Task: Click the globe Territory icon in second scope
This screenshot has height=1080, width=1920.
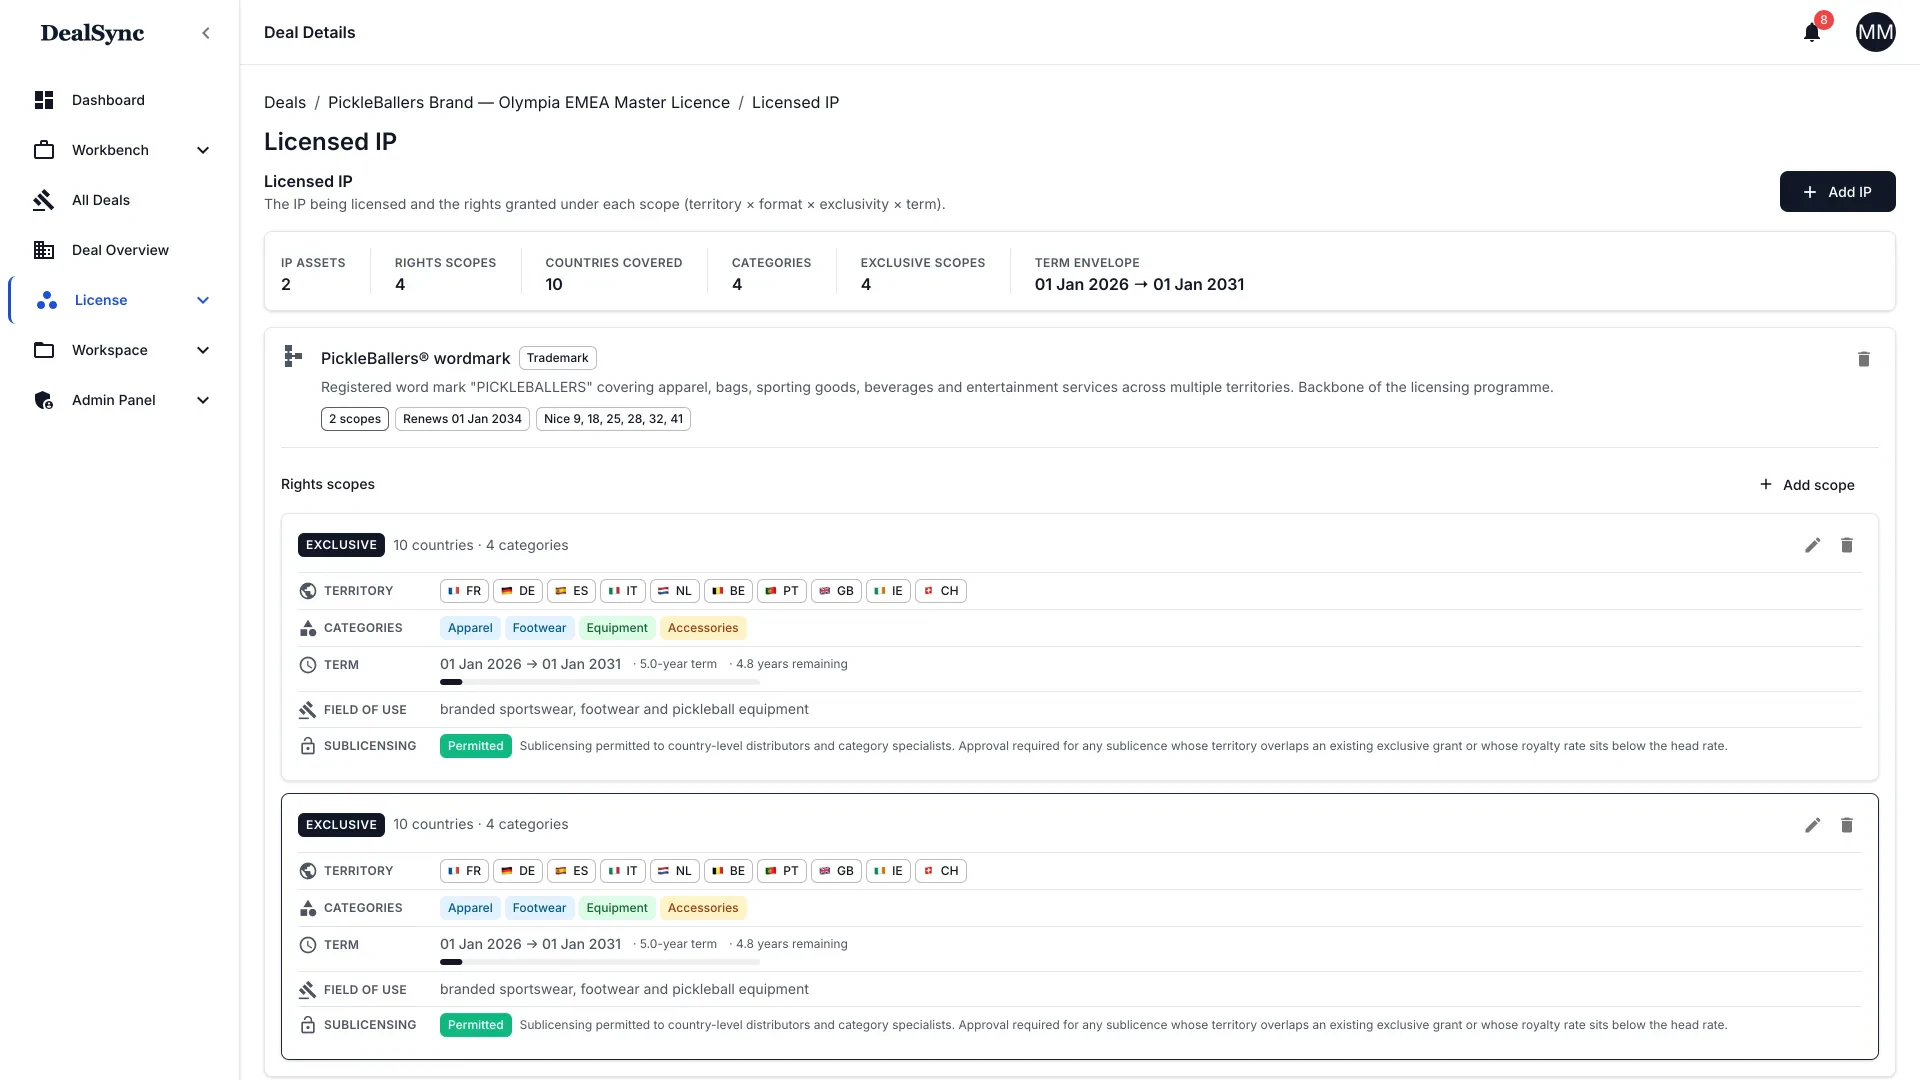Action: (308, 871)
